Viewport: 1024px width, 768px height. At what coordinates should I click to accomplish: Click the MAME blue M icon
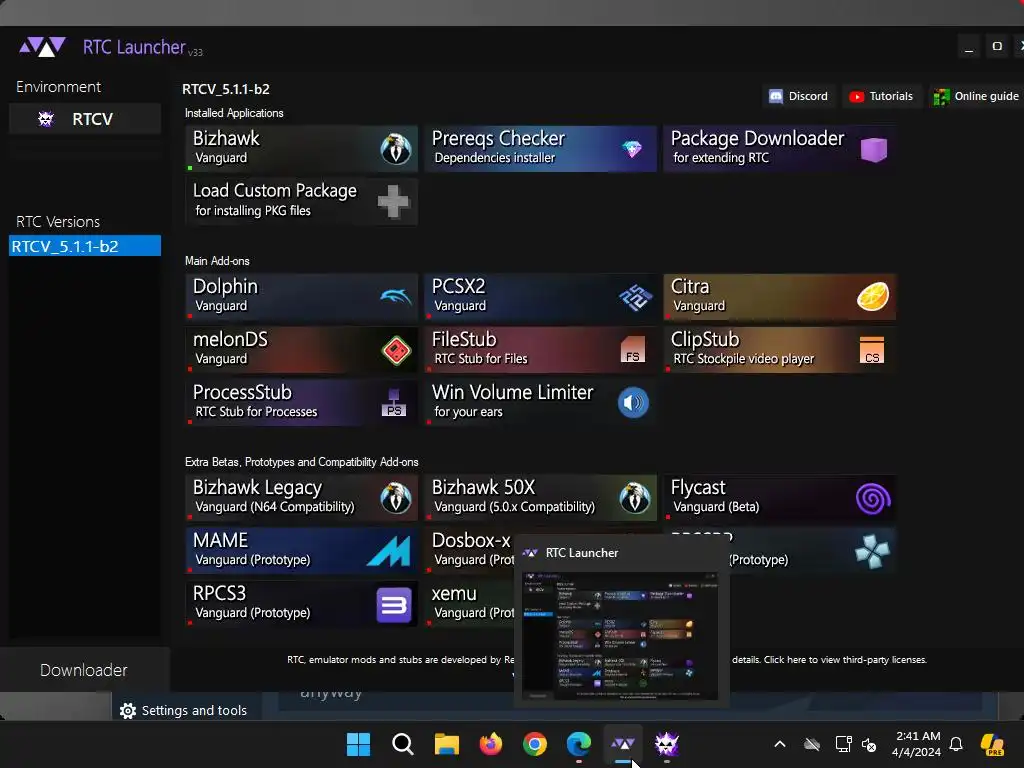(389, 551)
